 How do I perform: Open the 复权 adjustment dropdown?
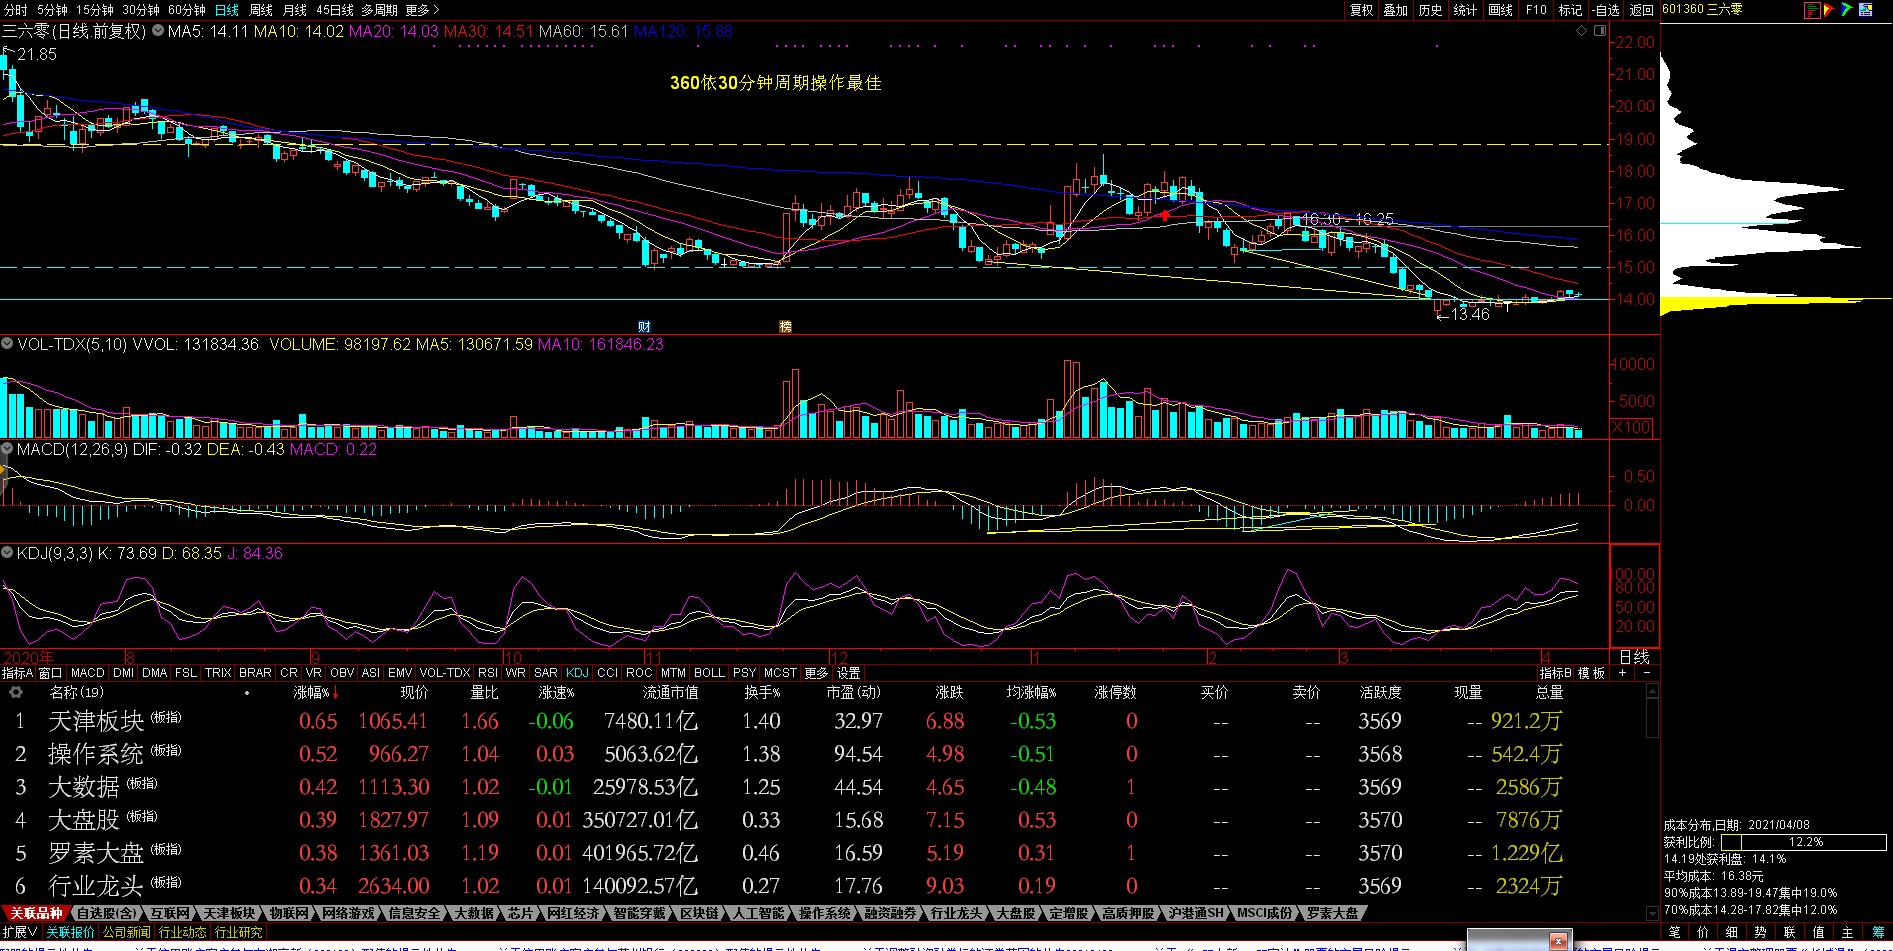pos(1362,10)
